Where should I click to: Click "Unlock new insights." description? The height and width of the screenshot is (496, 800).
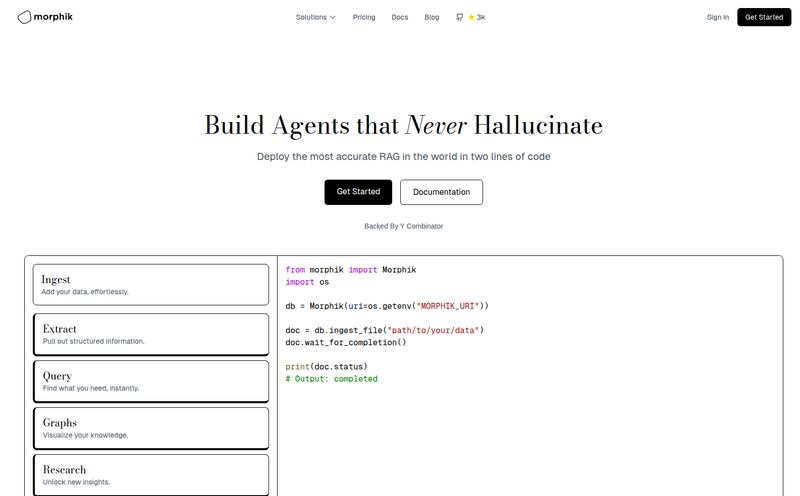pos(77,482)
